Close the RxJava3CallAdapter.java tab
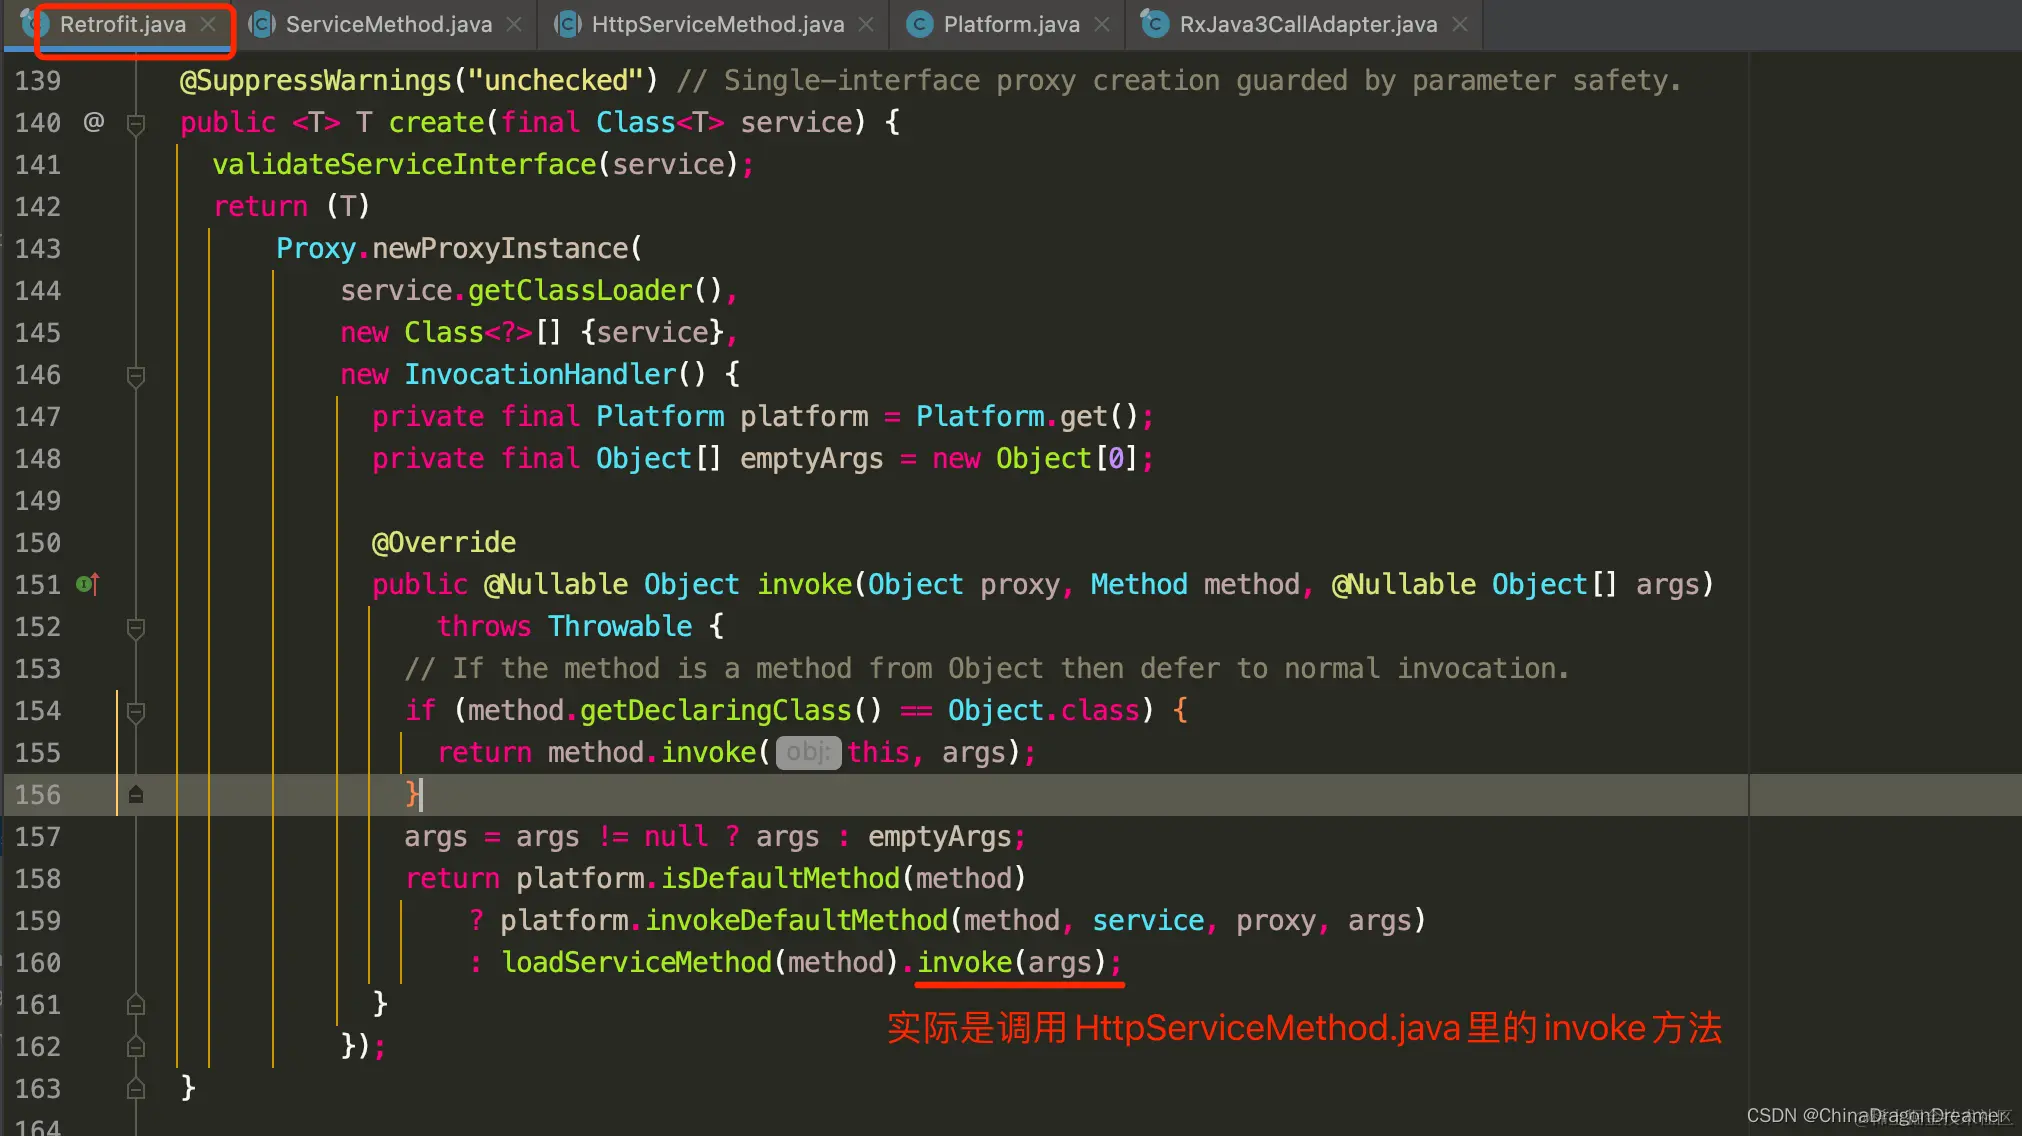Viewport: 2022px width, 1136px height. (x=1460, y=24)
